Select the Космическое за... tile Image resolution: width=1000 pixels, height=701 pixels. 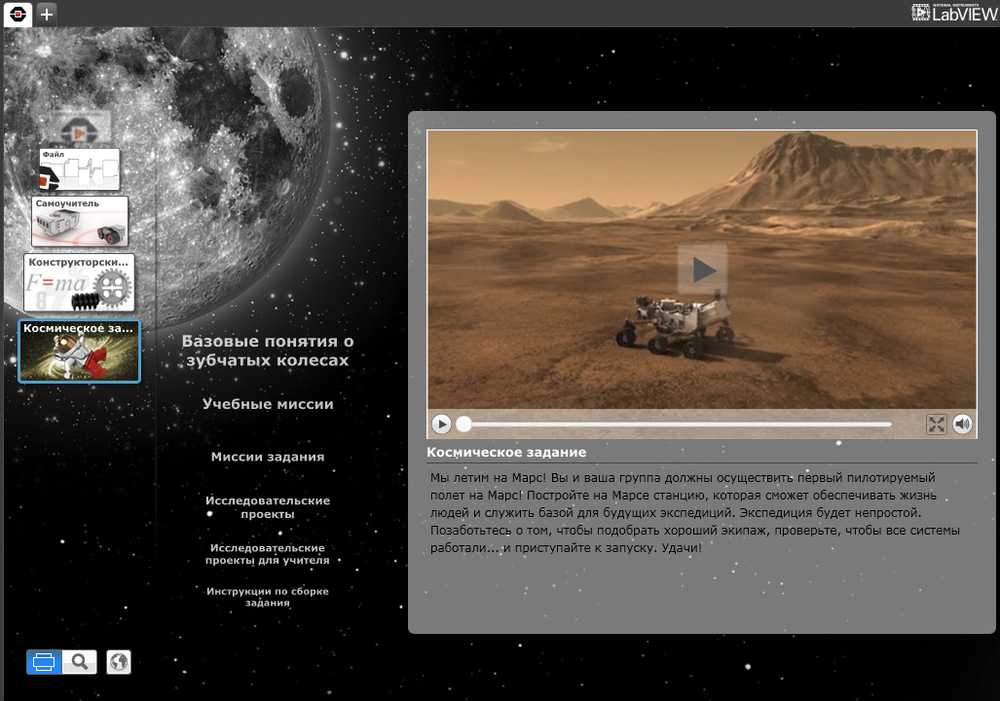(x=80, y=351)
